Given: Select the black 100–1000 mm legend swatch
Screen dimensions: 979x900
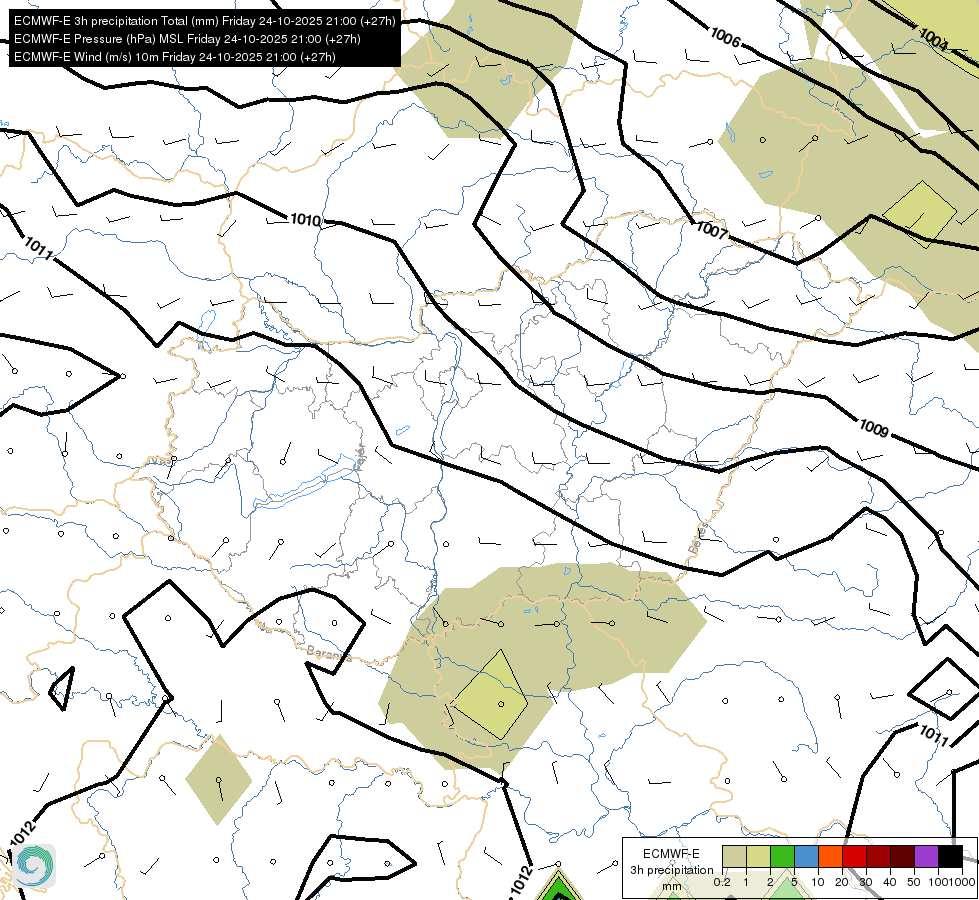Looking at the screenshot, I should pos(950,857).
